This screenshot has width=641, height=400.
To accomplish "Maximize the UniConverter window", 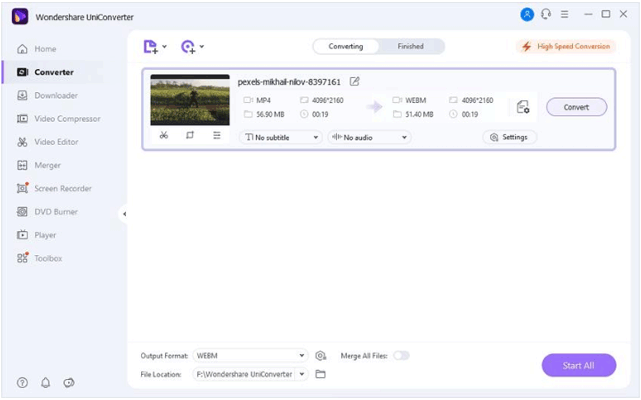I will coord(606,14).
